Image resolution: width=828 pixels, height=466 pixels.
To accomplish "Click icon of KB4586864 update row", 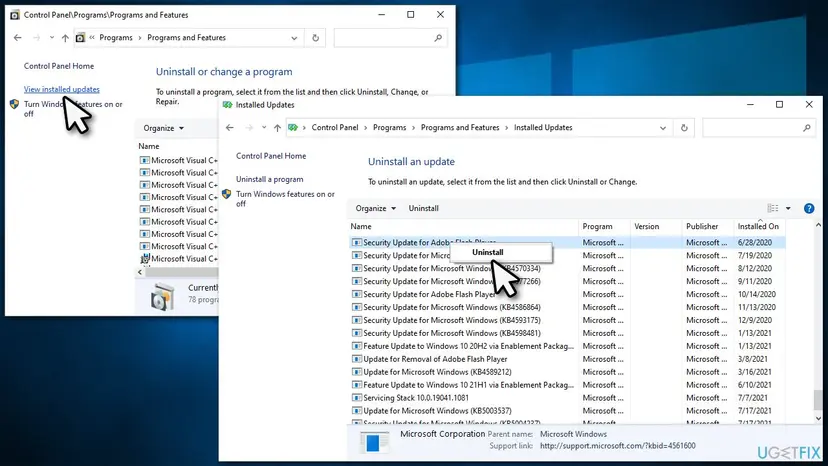I will point(356,307).
